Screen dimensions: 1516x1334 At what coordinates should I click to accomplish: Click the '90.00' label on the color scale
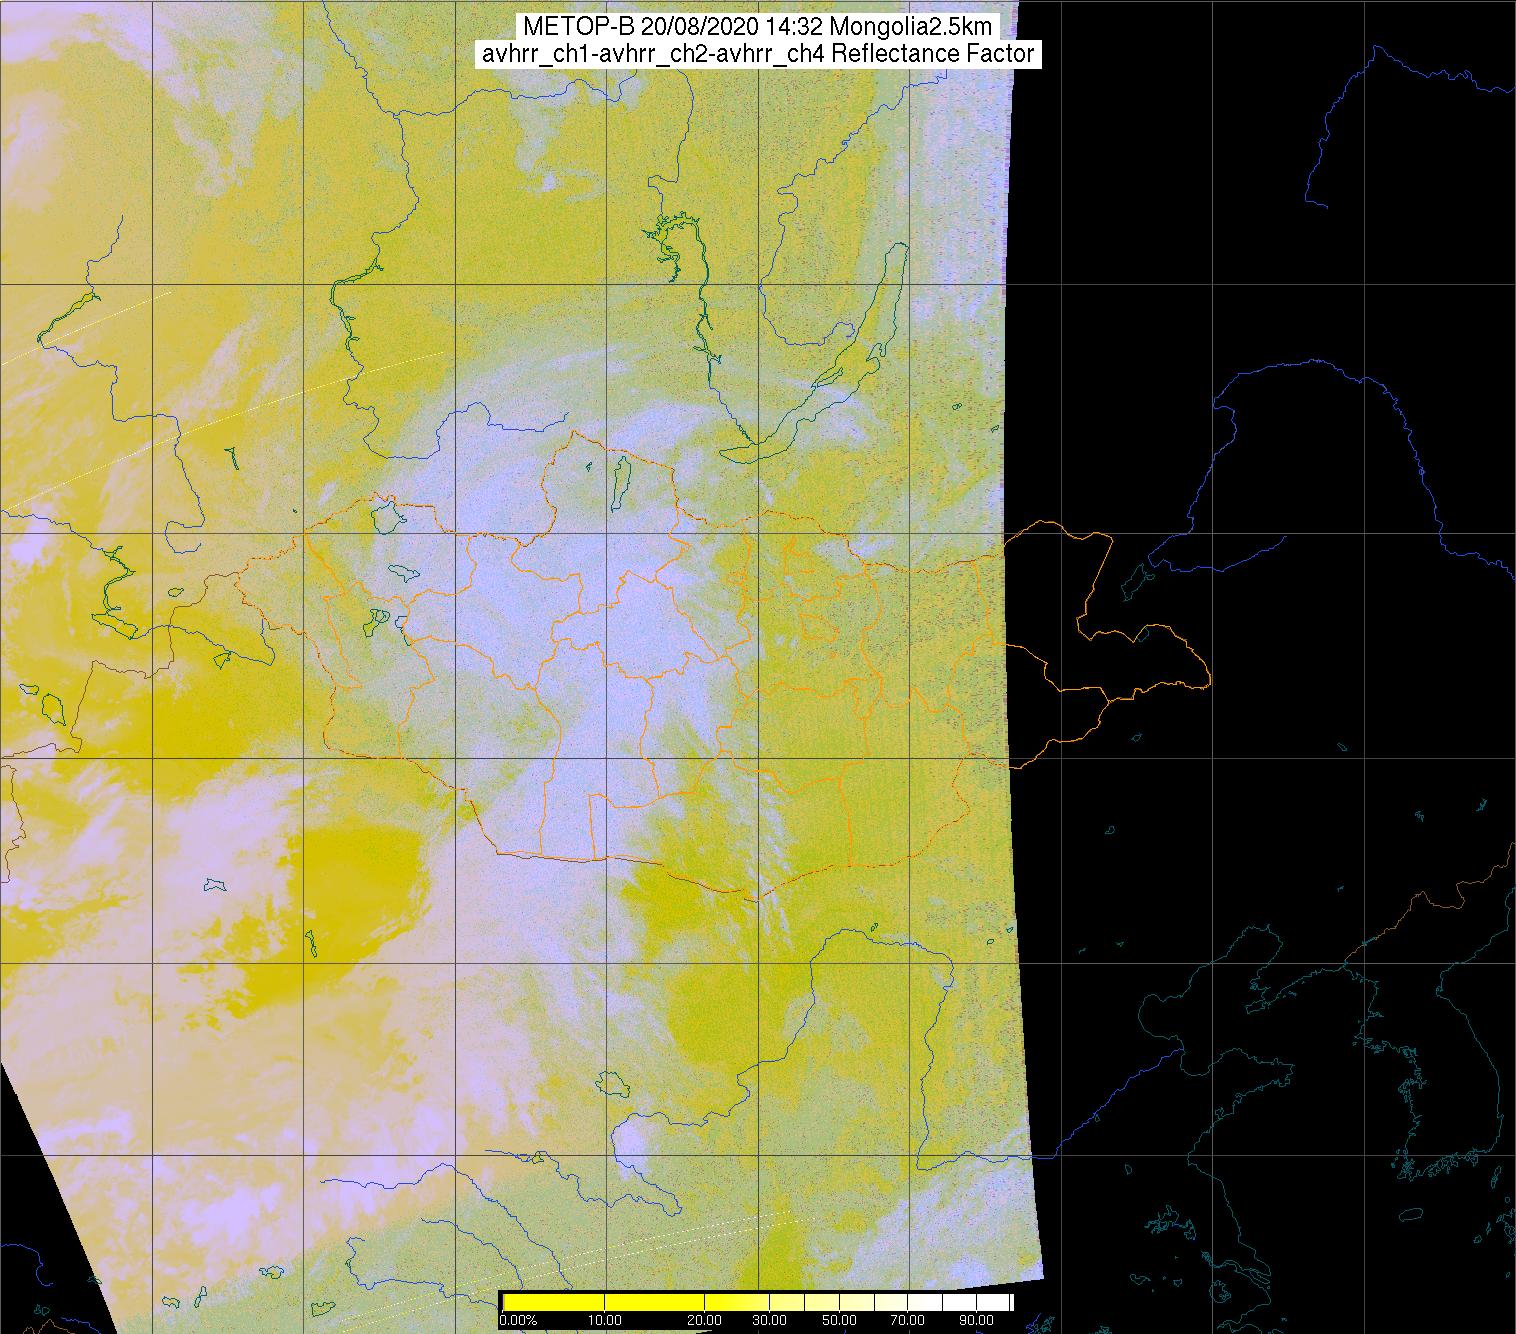click(x=976, y=1320)
